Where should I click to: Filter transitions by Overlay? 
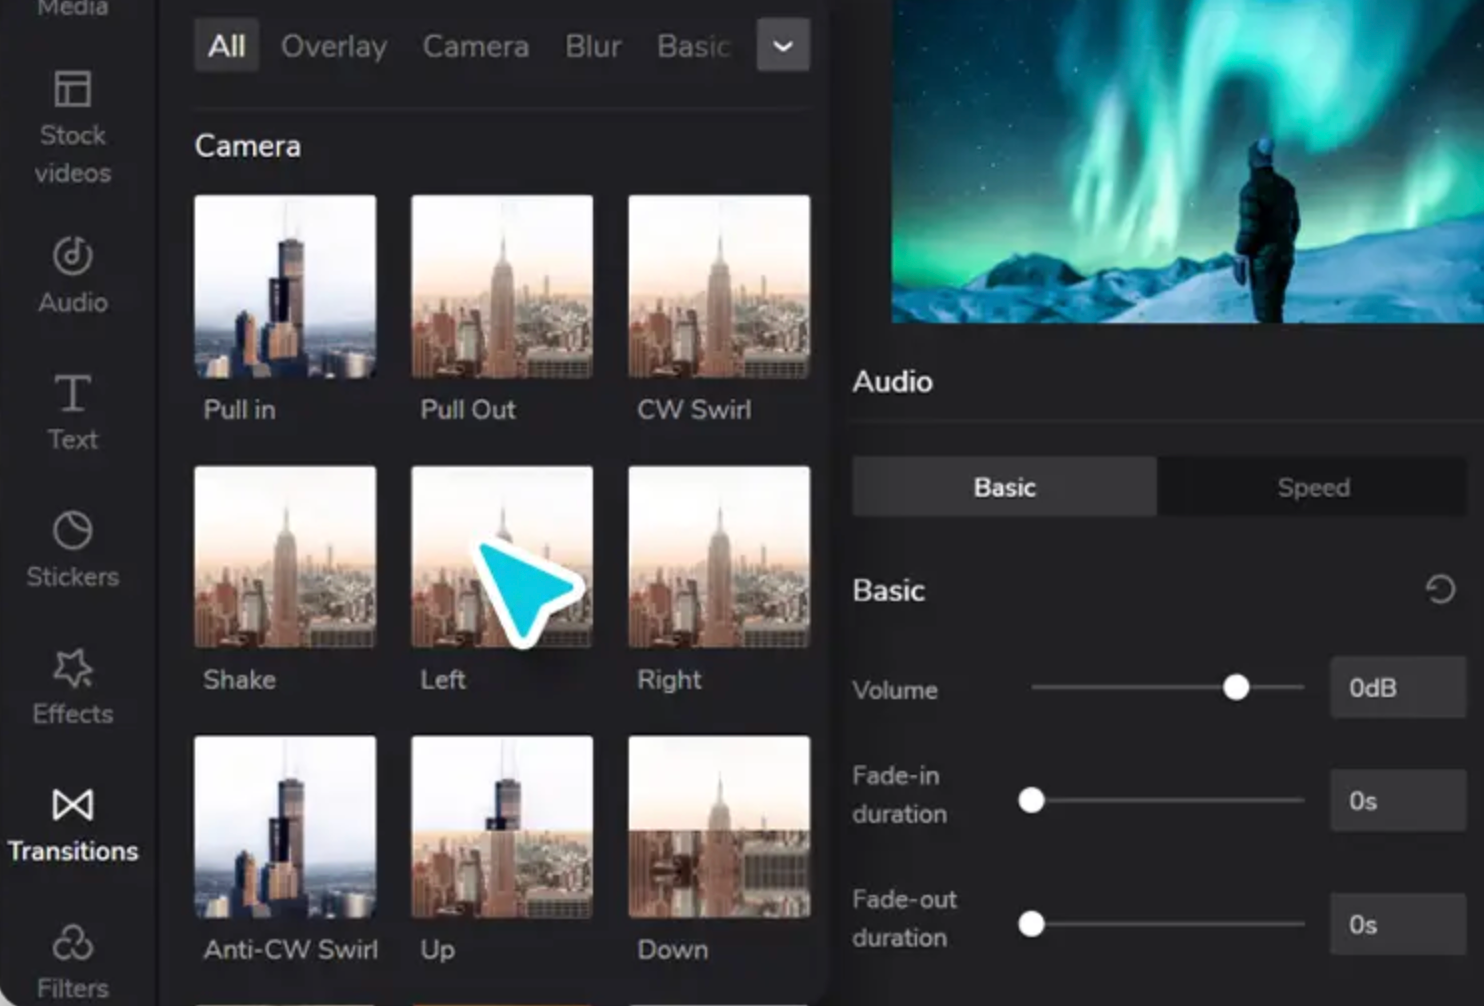point(334,46)
